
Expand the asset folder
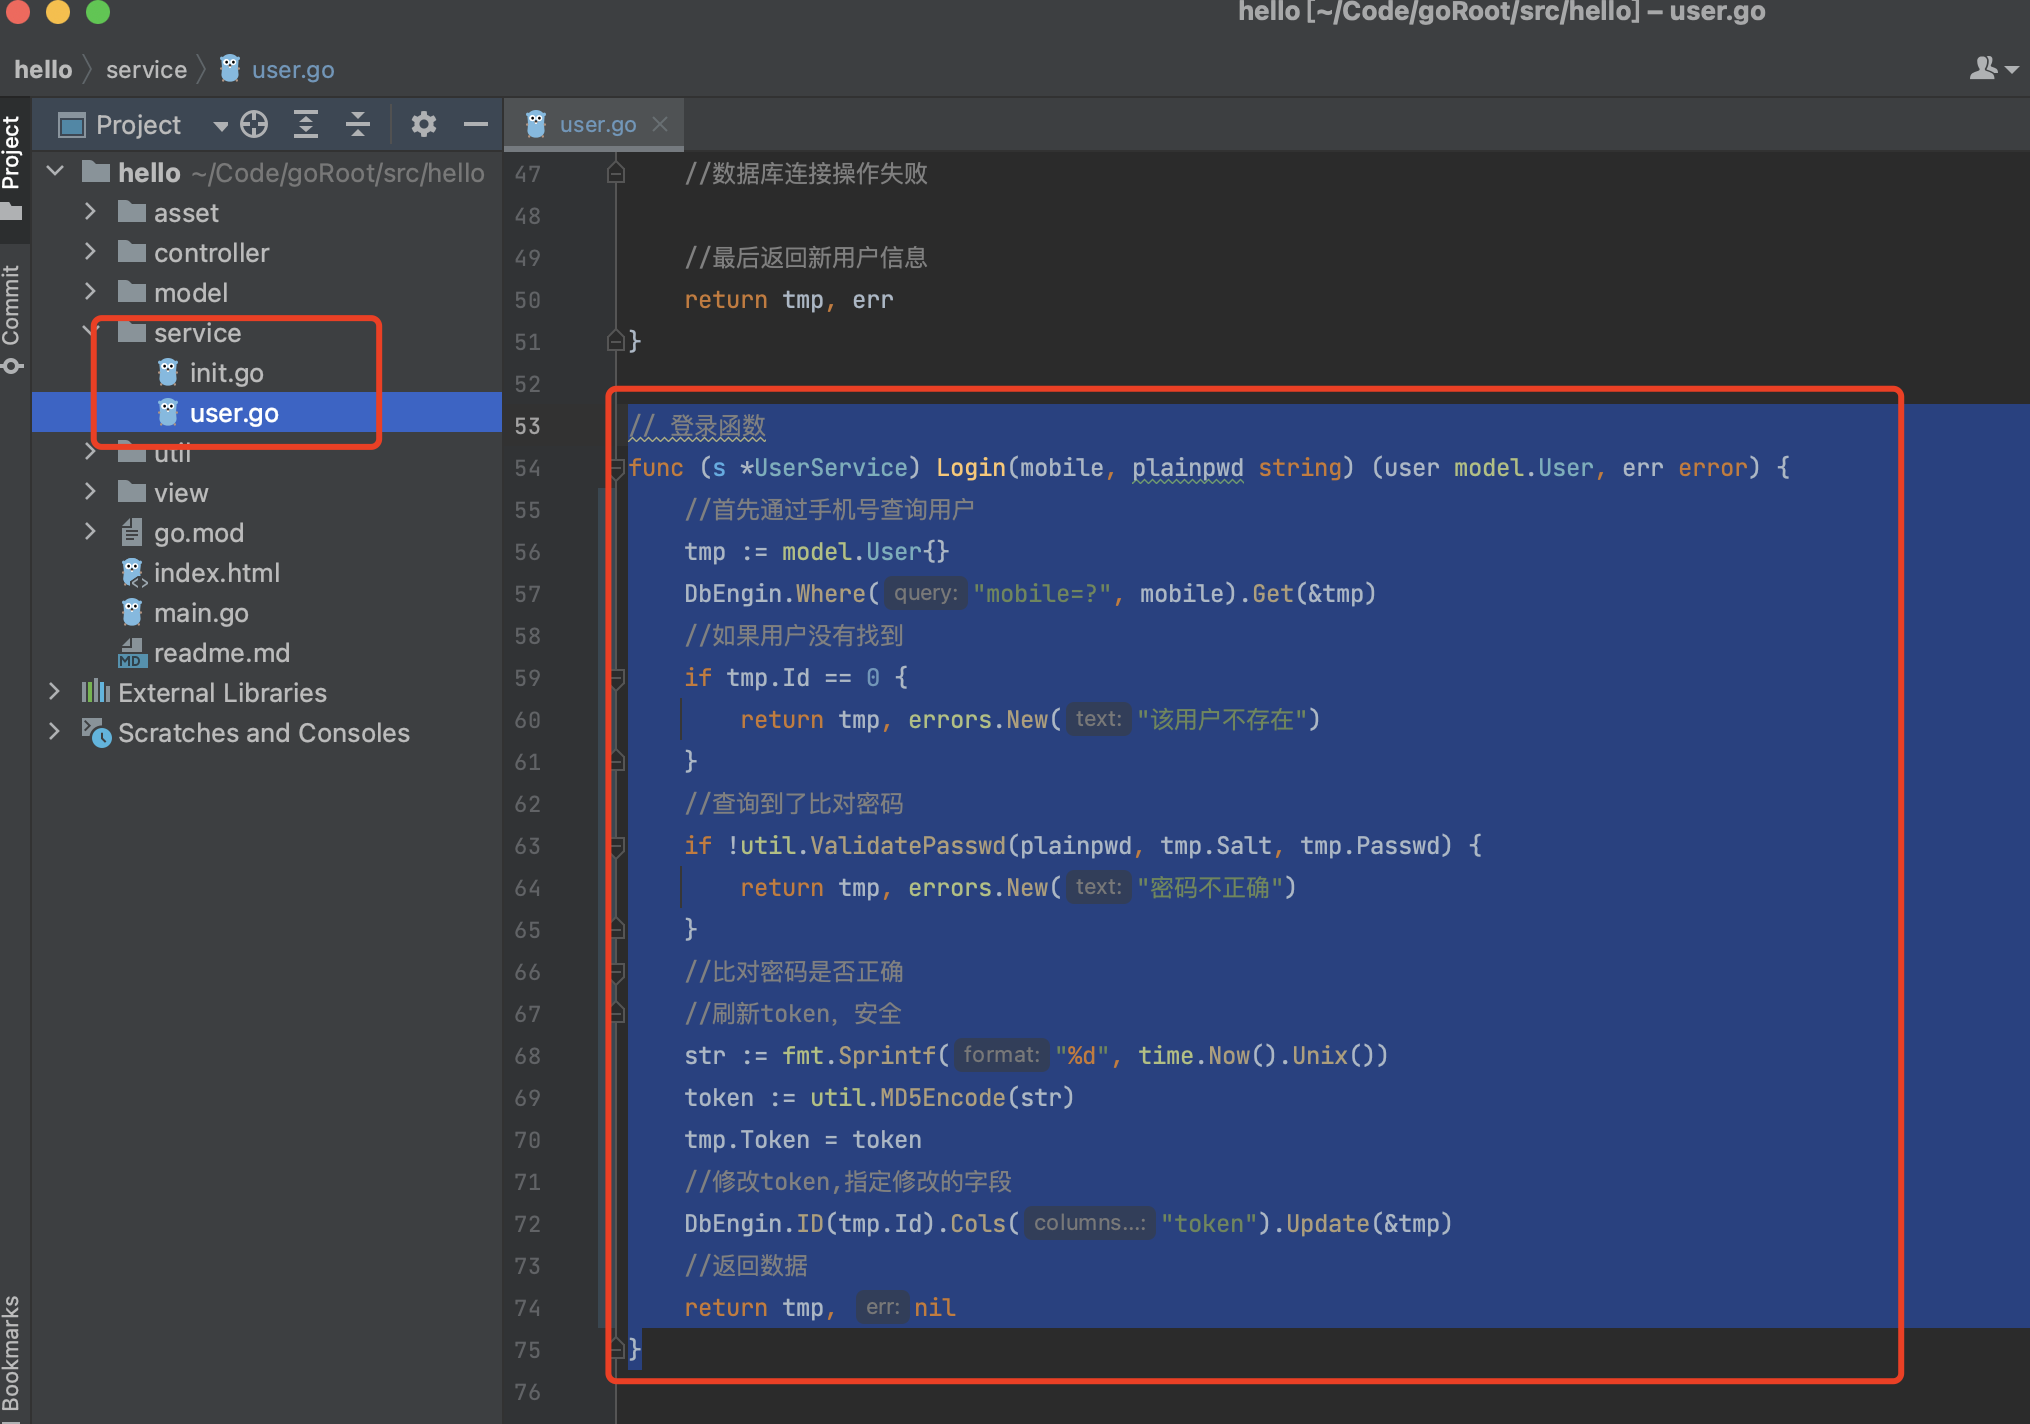click(x=90, y=212)
